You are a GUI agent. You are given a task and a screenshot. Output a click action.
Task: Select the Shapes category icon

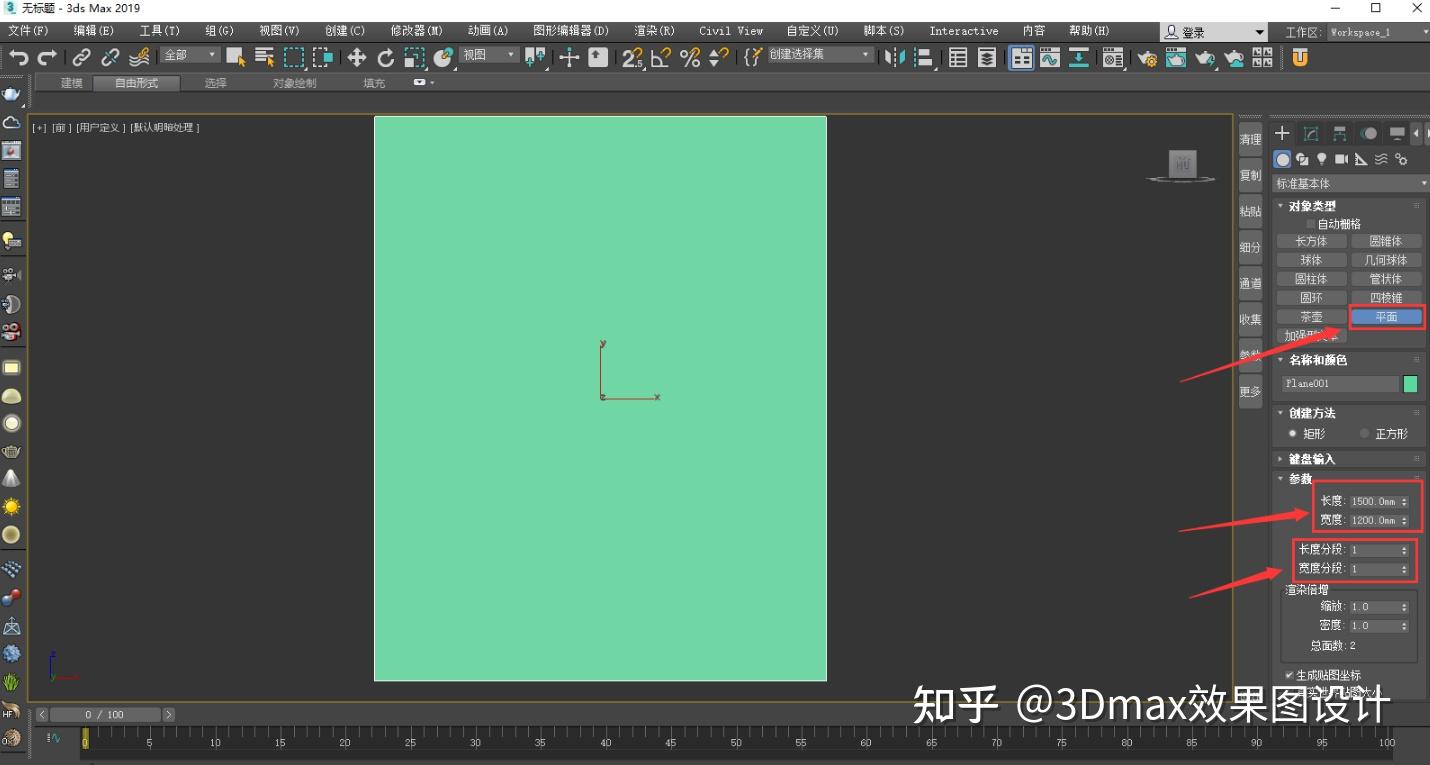click(1302, 159)
